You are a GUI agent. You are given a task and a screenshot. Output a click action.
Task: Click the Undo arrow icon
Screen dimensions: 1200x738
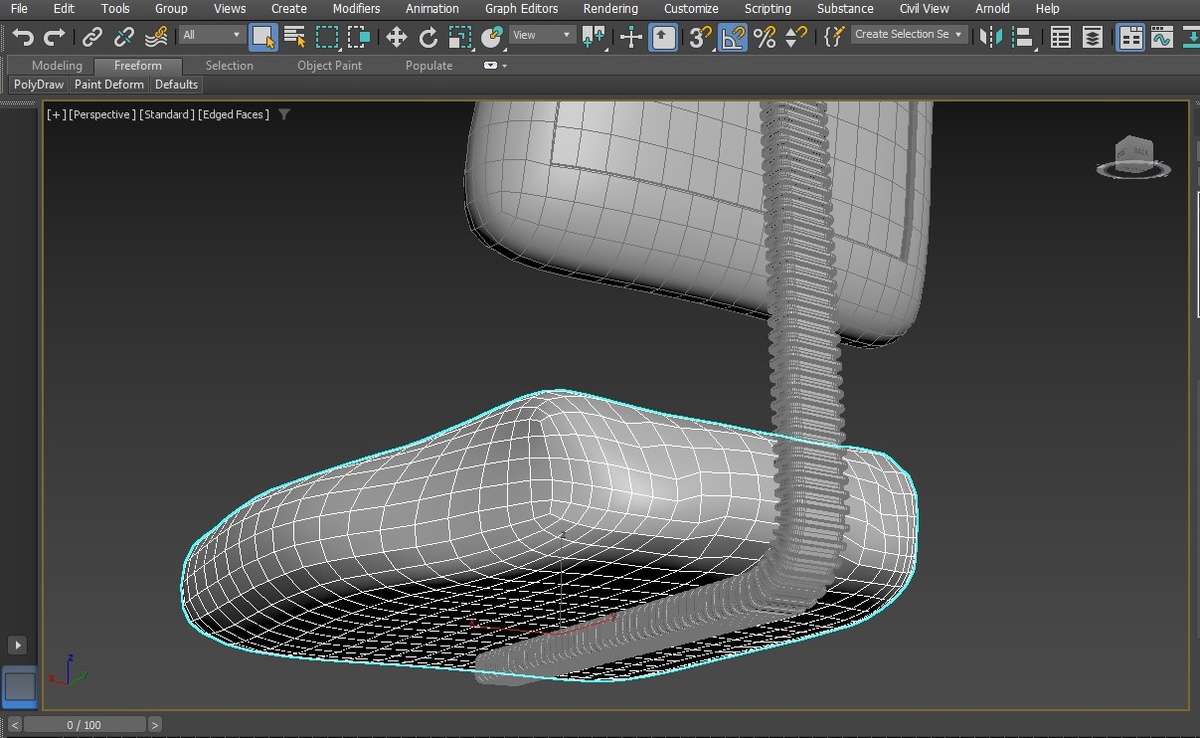tap(22, 37)
